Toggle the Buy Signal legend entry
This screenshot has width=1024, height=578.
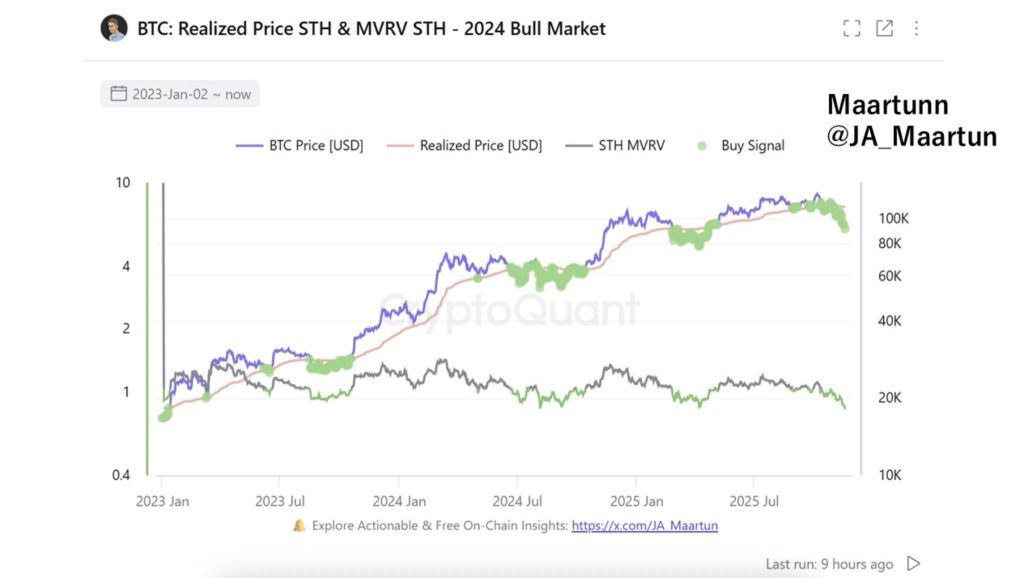(x=756, y=145)
